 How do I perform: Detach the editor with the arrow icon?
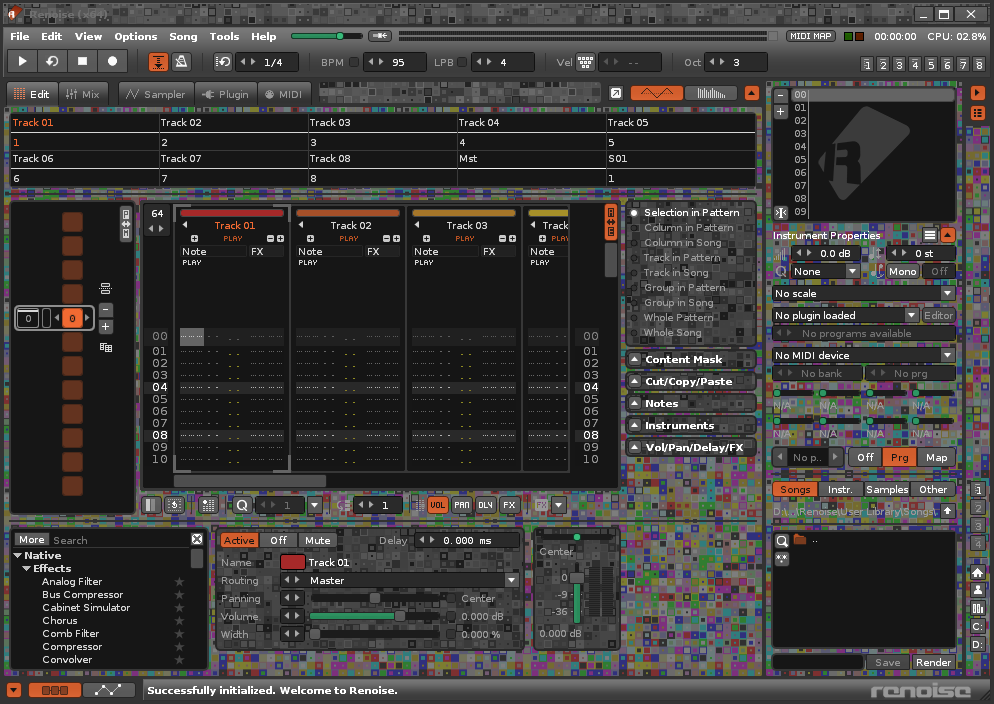616,93
